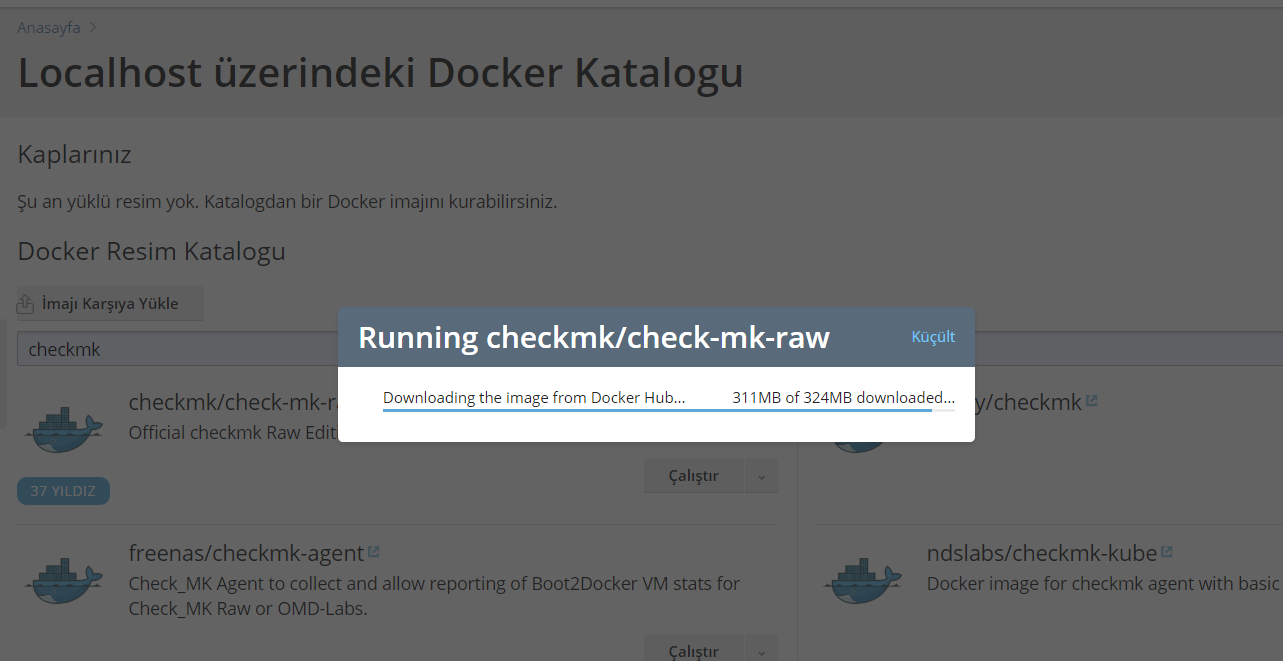Click the Docker Resim Katalogu heading

pyautogui.click(x=152, y=251)
